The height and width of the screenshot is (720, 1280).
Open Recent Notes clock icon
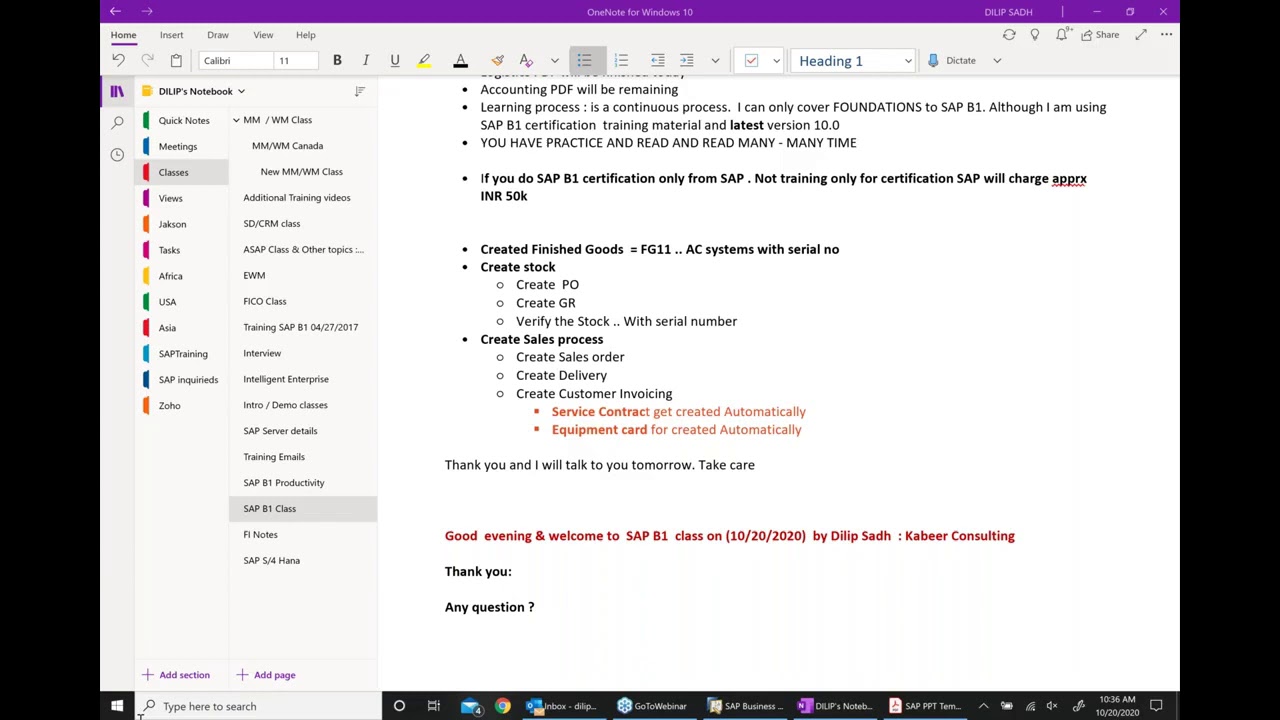[x=117, y=155]
